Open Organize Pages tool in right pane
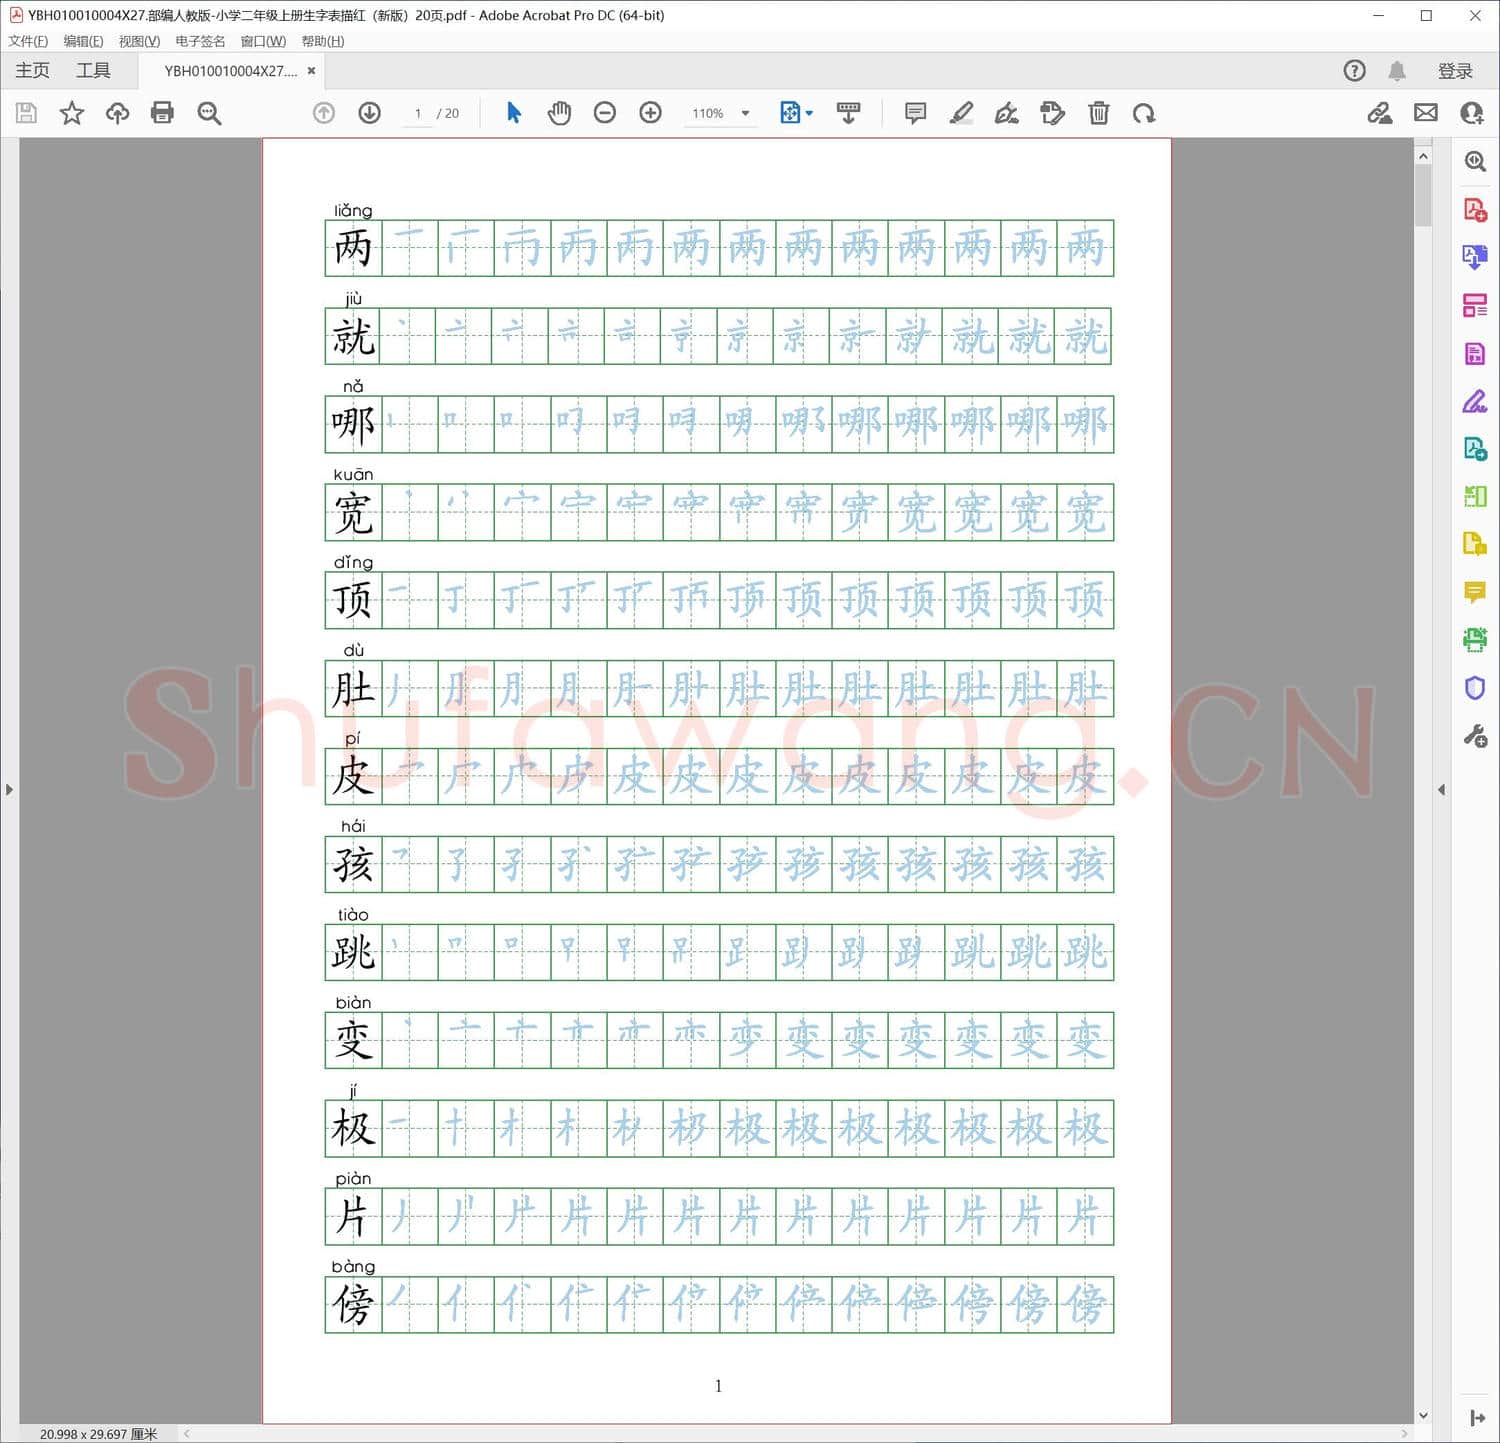The width and height of the screenshot is (1500, 1443). (x=1475, y=306)
